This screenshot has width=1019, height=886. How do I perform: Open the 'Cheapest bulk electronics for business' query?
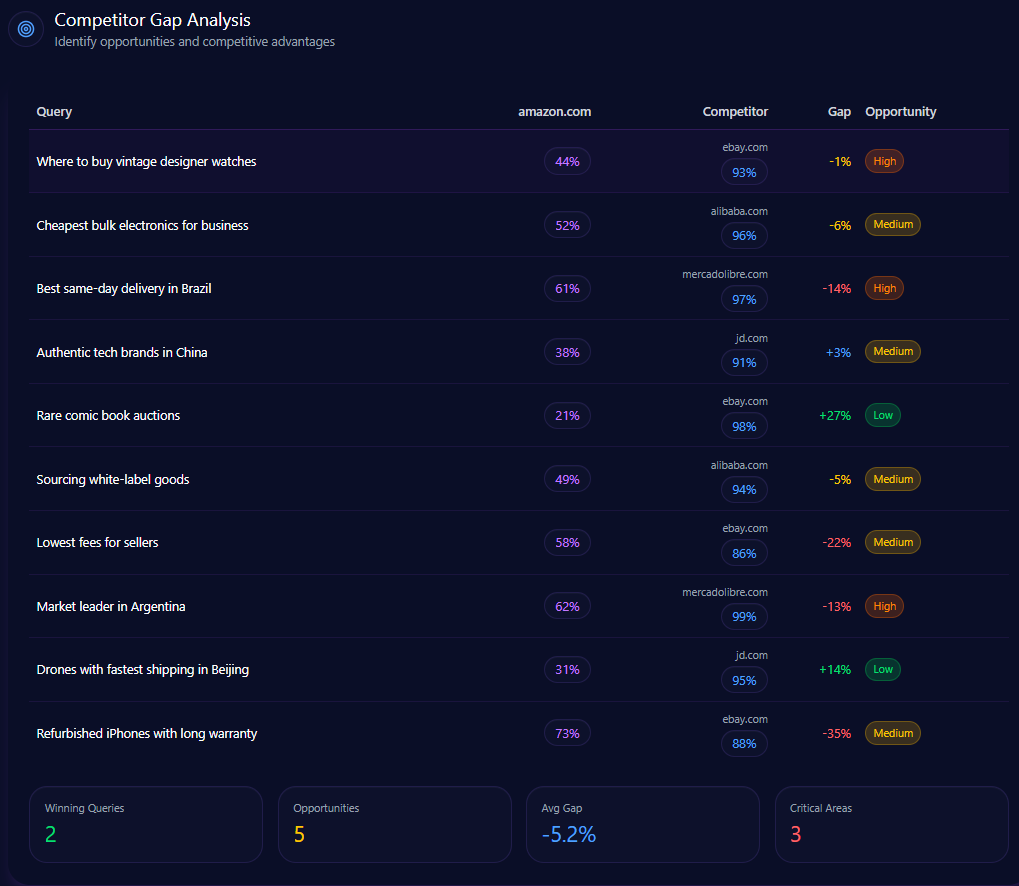tap(142, 225)
